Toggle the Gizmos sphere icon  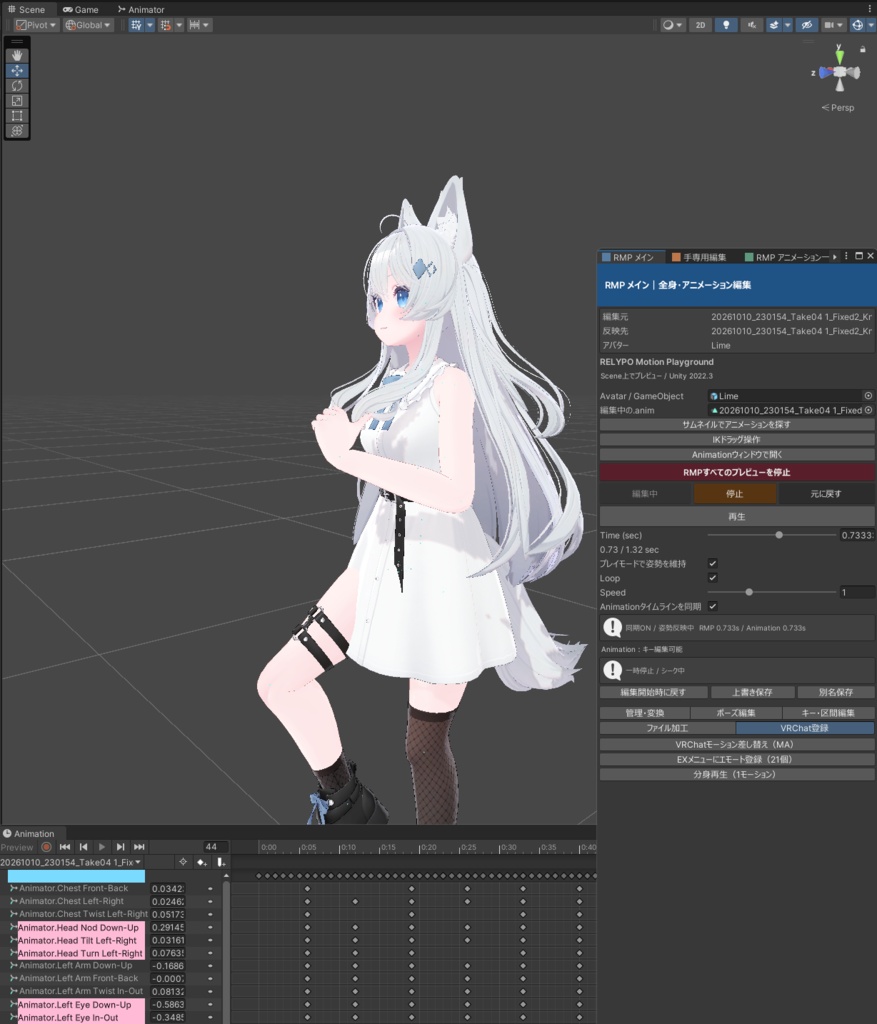857,25
